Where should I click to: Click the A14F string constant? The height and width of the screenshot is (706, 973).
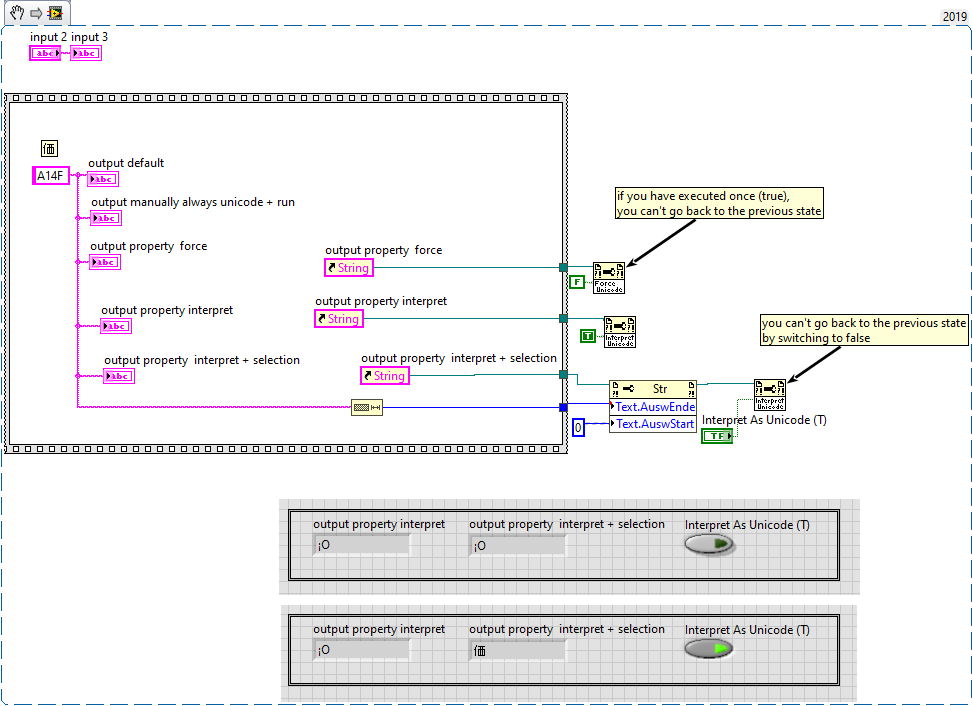51,176
